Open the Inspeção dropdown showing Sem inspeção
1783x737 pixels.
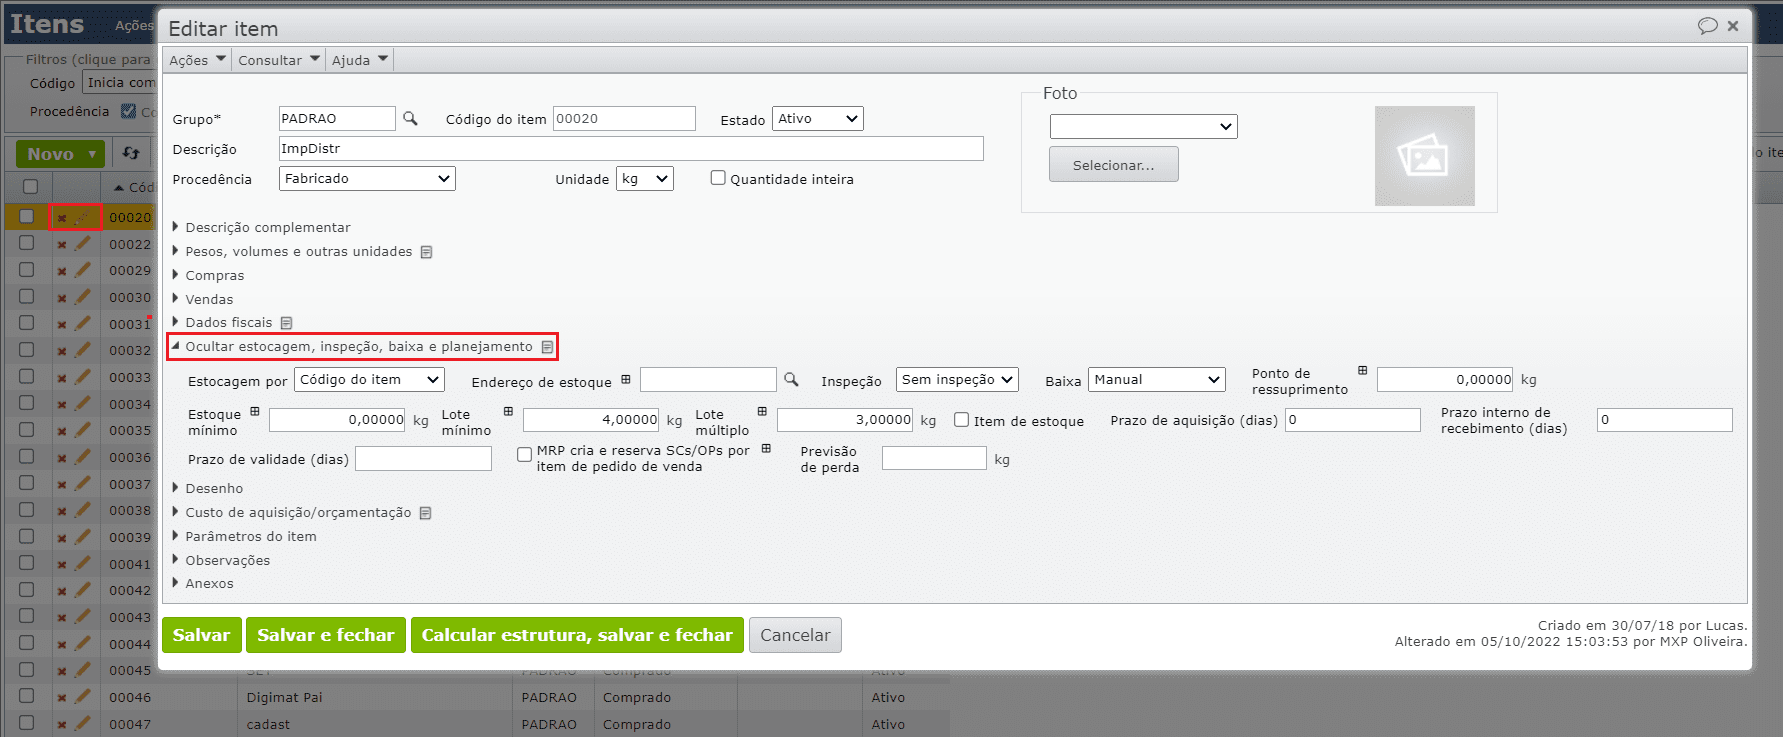pos(957,379)
